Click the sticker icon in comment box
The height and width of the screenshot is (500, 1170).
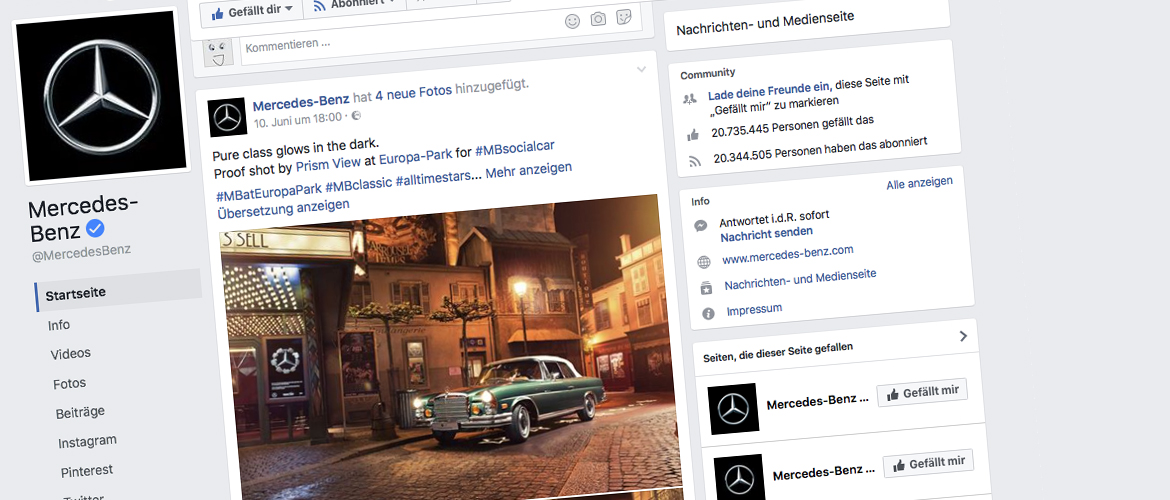tap(624, 17)
